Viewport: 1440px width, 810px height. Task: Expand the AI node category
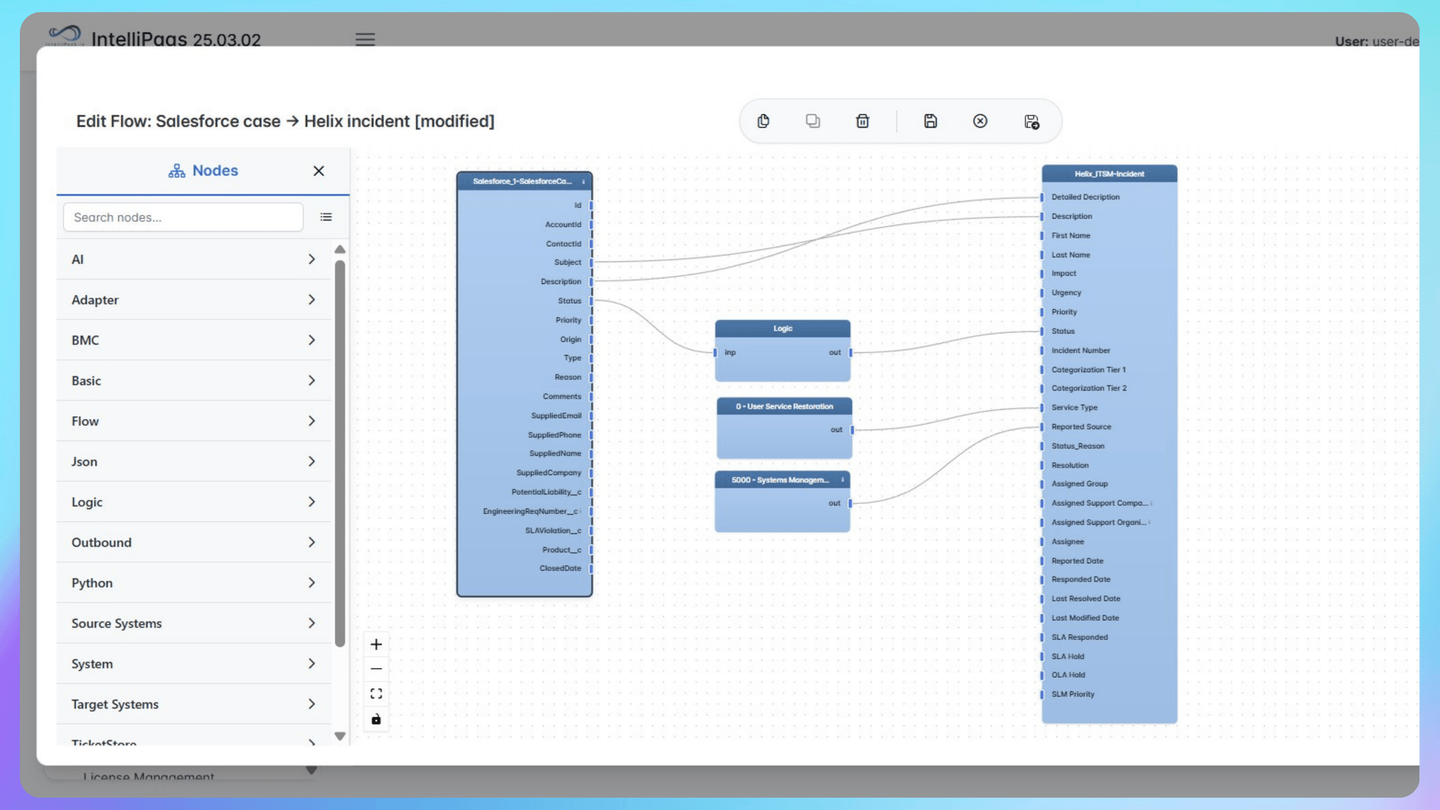click(194, 259)
